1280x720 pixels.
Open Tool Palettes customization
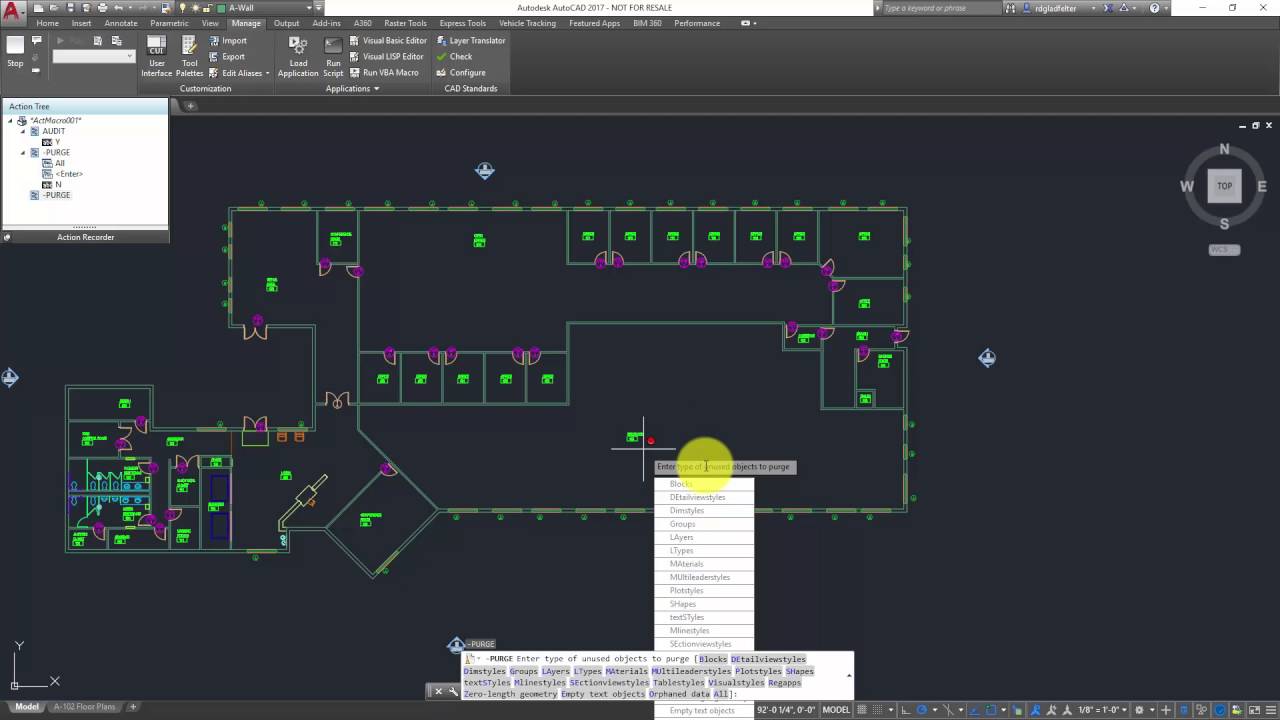pos(189,56)
